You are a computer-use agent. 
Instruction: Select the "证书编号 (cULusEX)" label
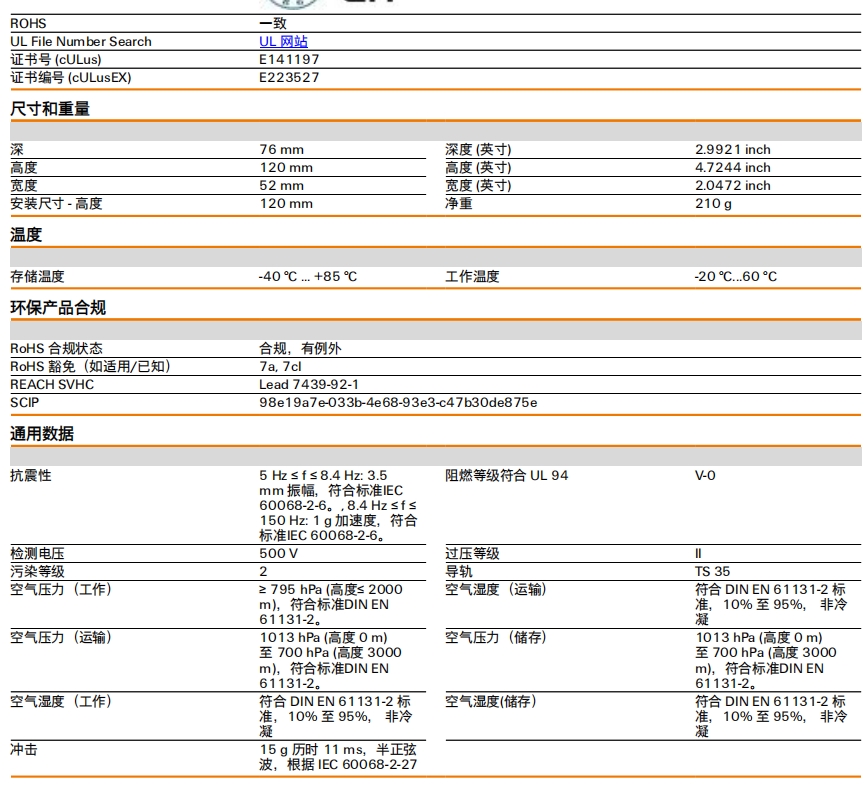[71, 78]
